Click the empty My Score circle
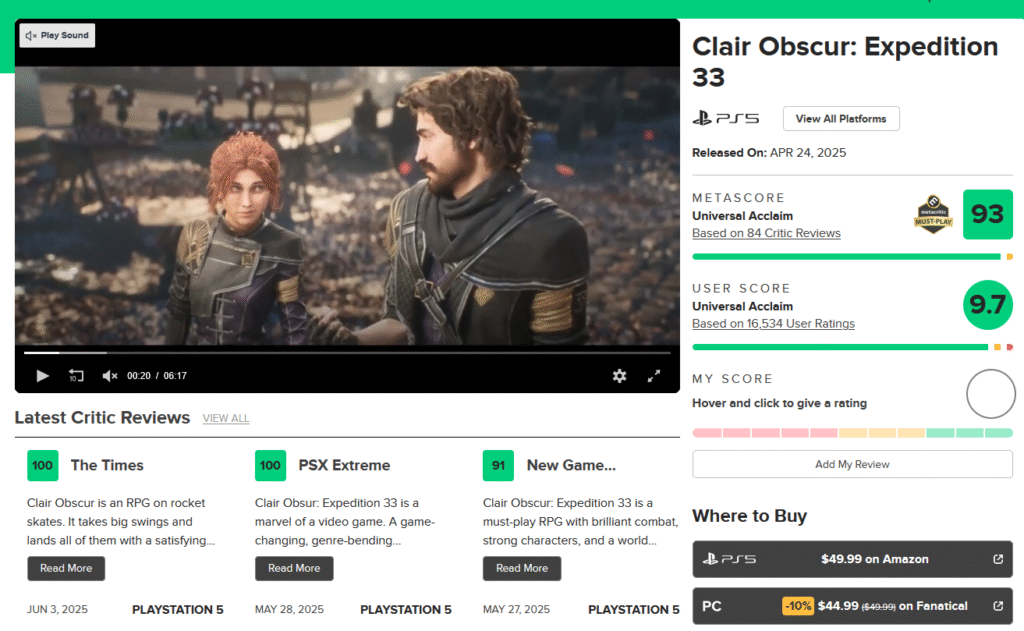Screen dimensions: 1024x631 [x=991, y=394]
